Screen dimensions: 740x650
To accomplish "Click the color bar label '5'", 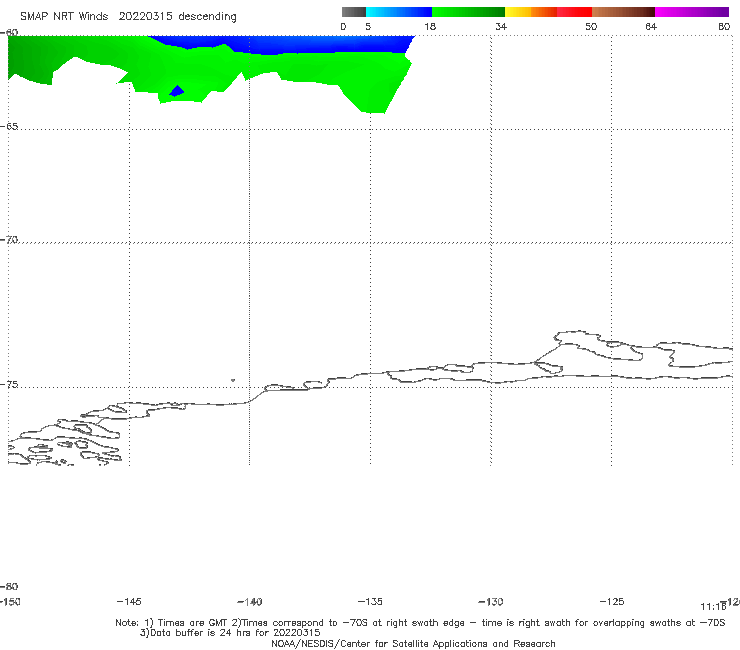I will [x=368, y=26].
